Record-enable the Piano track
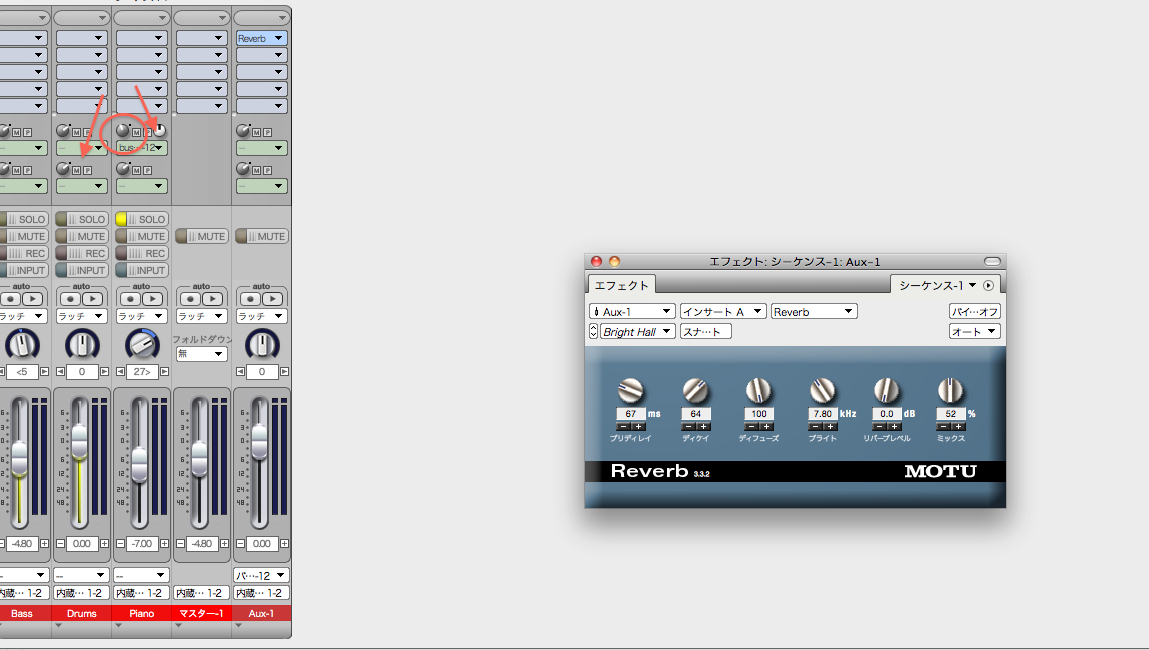Viewport: 1149px width, 650px height. pos(142,253)
